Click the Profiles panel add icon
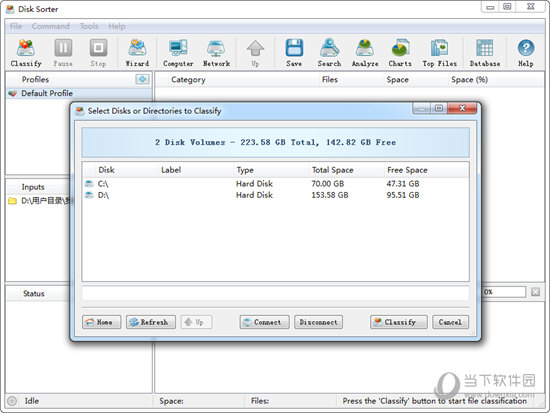 pos(142,79)
